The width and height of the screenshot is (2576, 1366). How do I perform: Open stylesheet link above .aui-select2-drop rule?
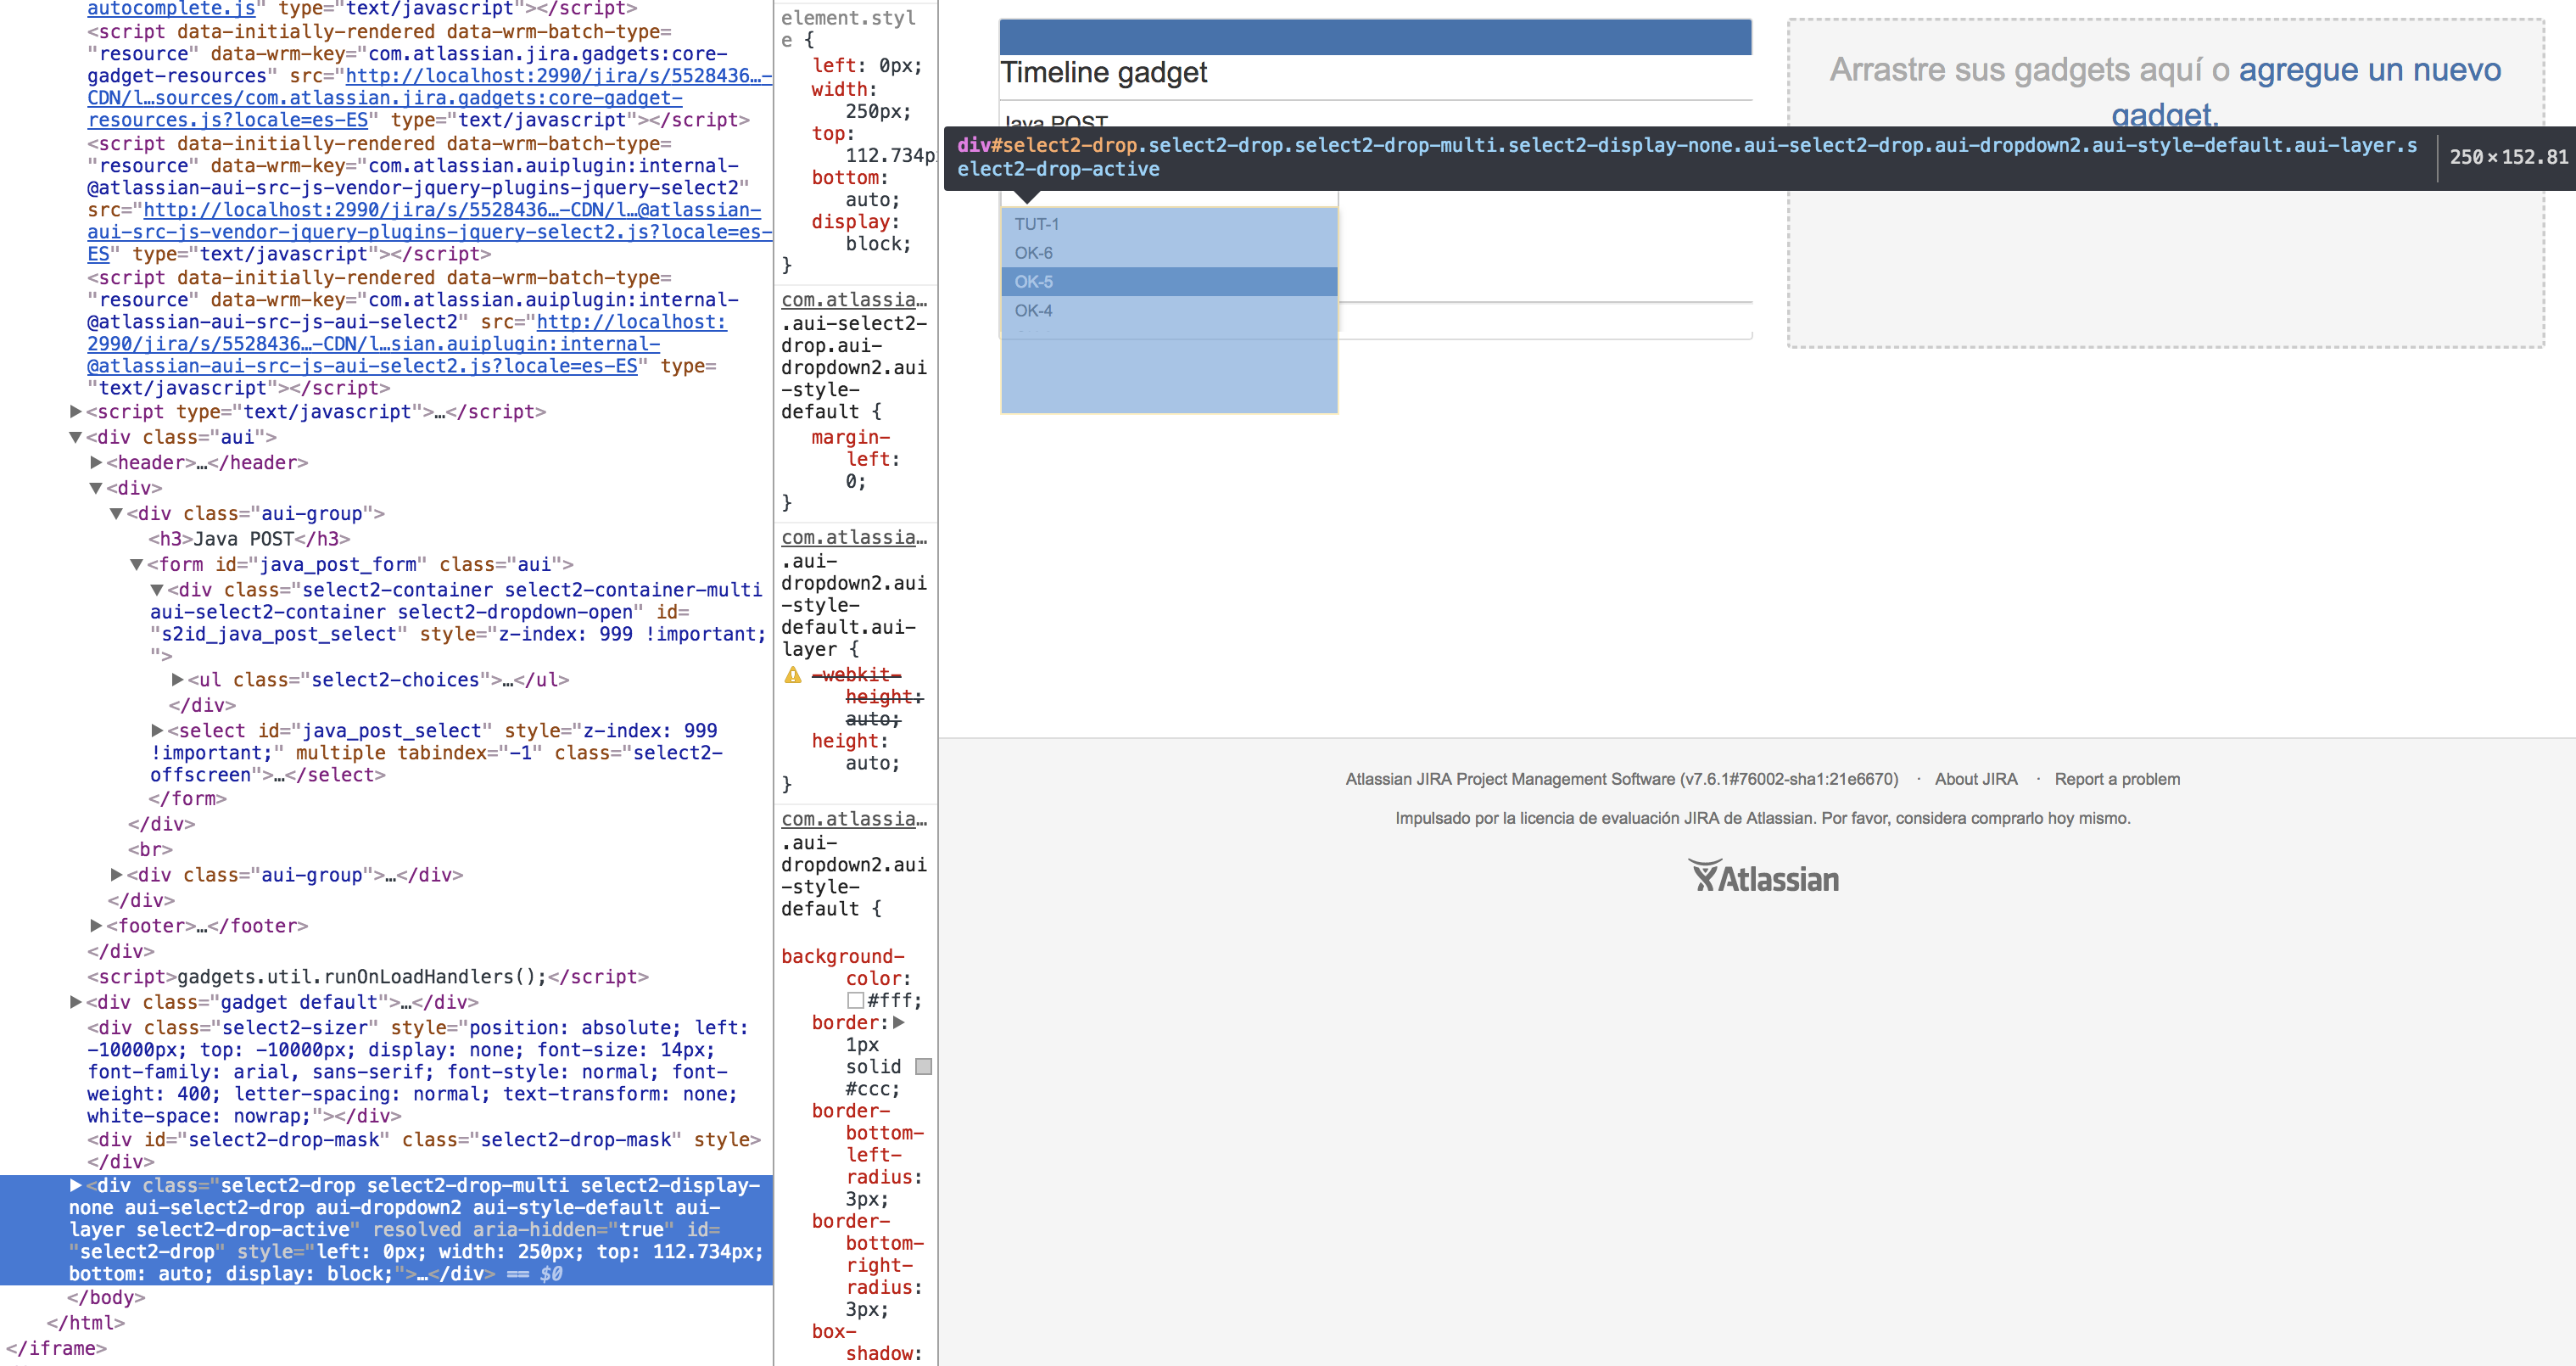click(854, 299)
